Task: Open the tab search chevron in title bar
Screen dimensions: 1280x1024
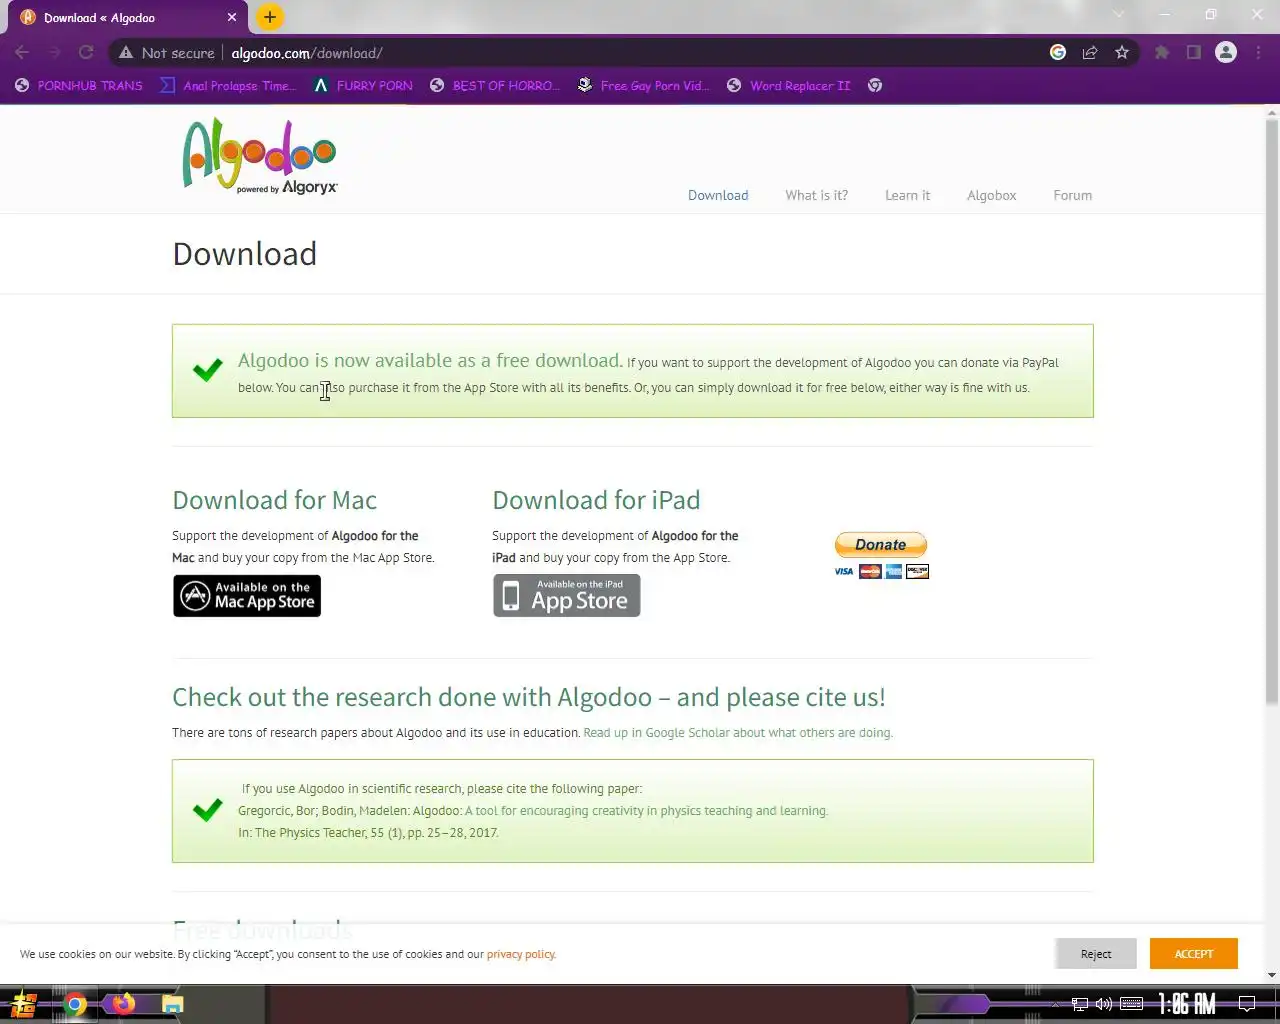Action: tap(1119, 14)
